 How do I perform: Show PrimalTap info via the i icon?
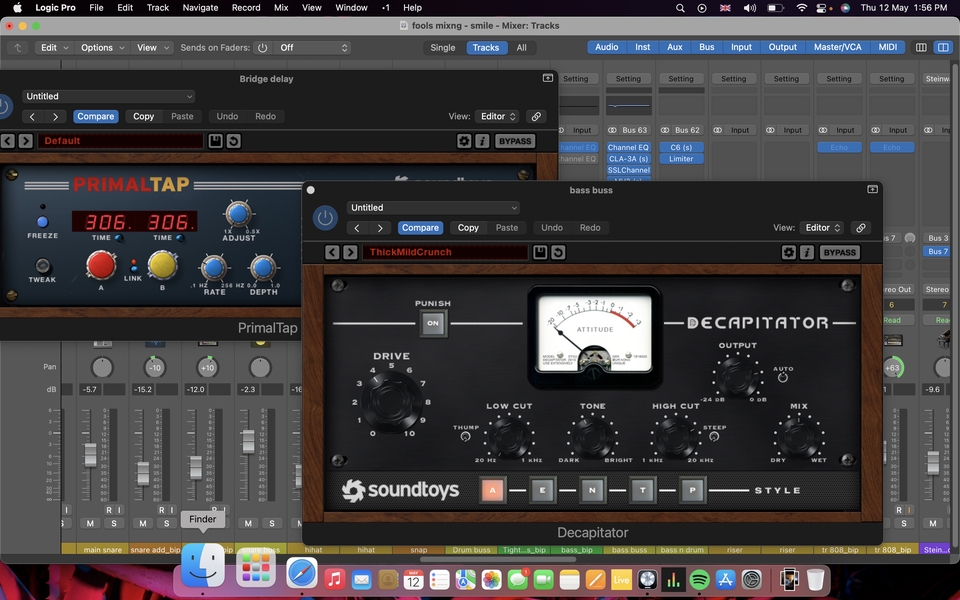482,141
